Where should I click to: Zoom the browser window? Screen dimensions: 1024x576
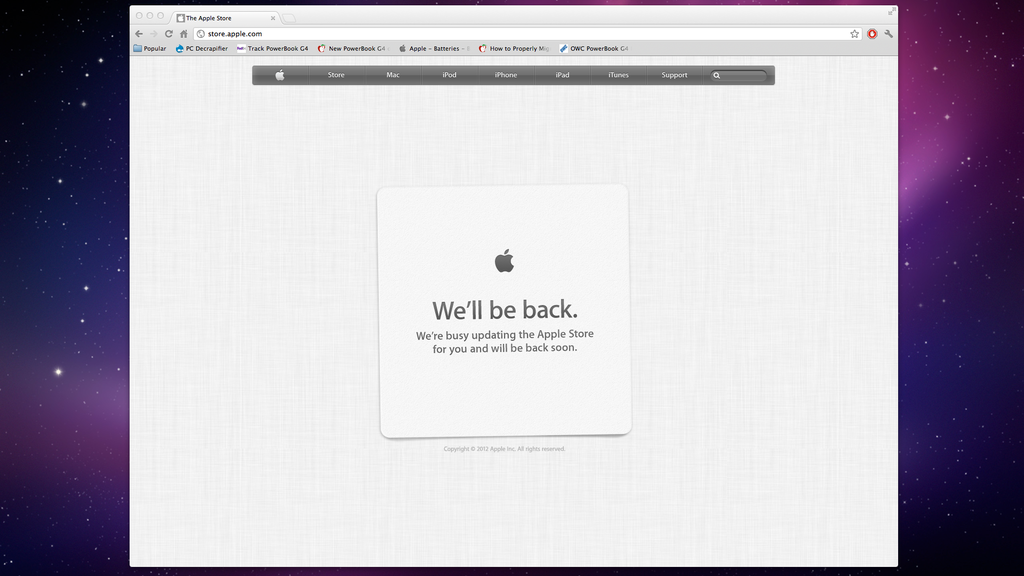pos(160,16)
